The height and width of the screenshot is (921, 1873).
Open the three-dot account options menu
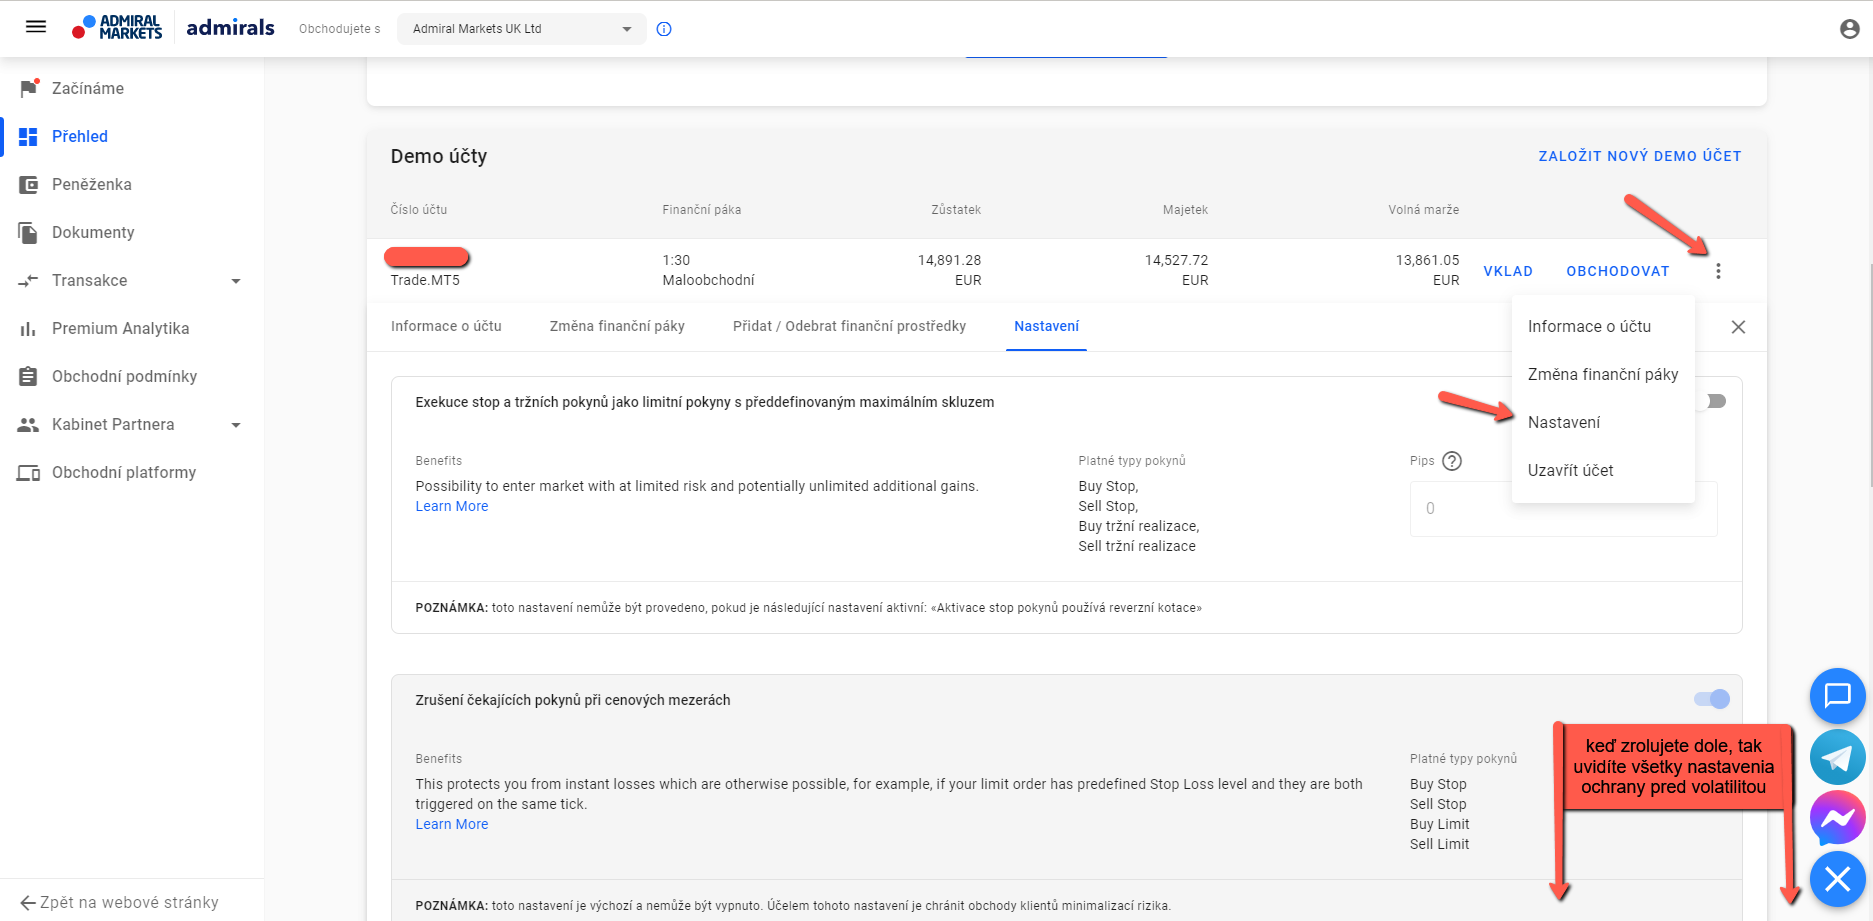pos(1718,271)
